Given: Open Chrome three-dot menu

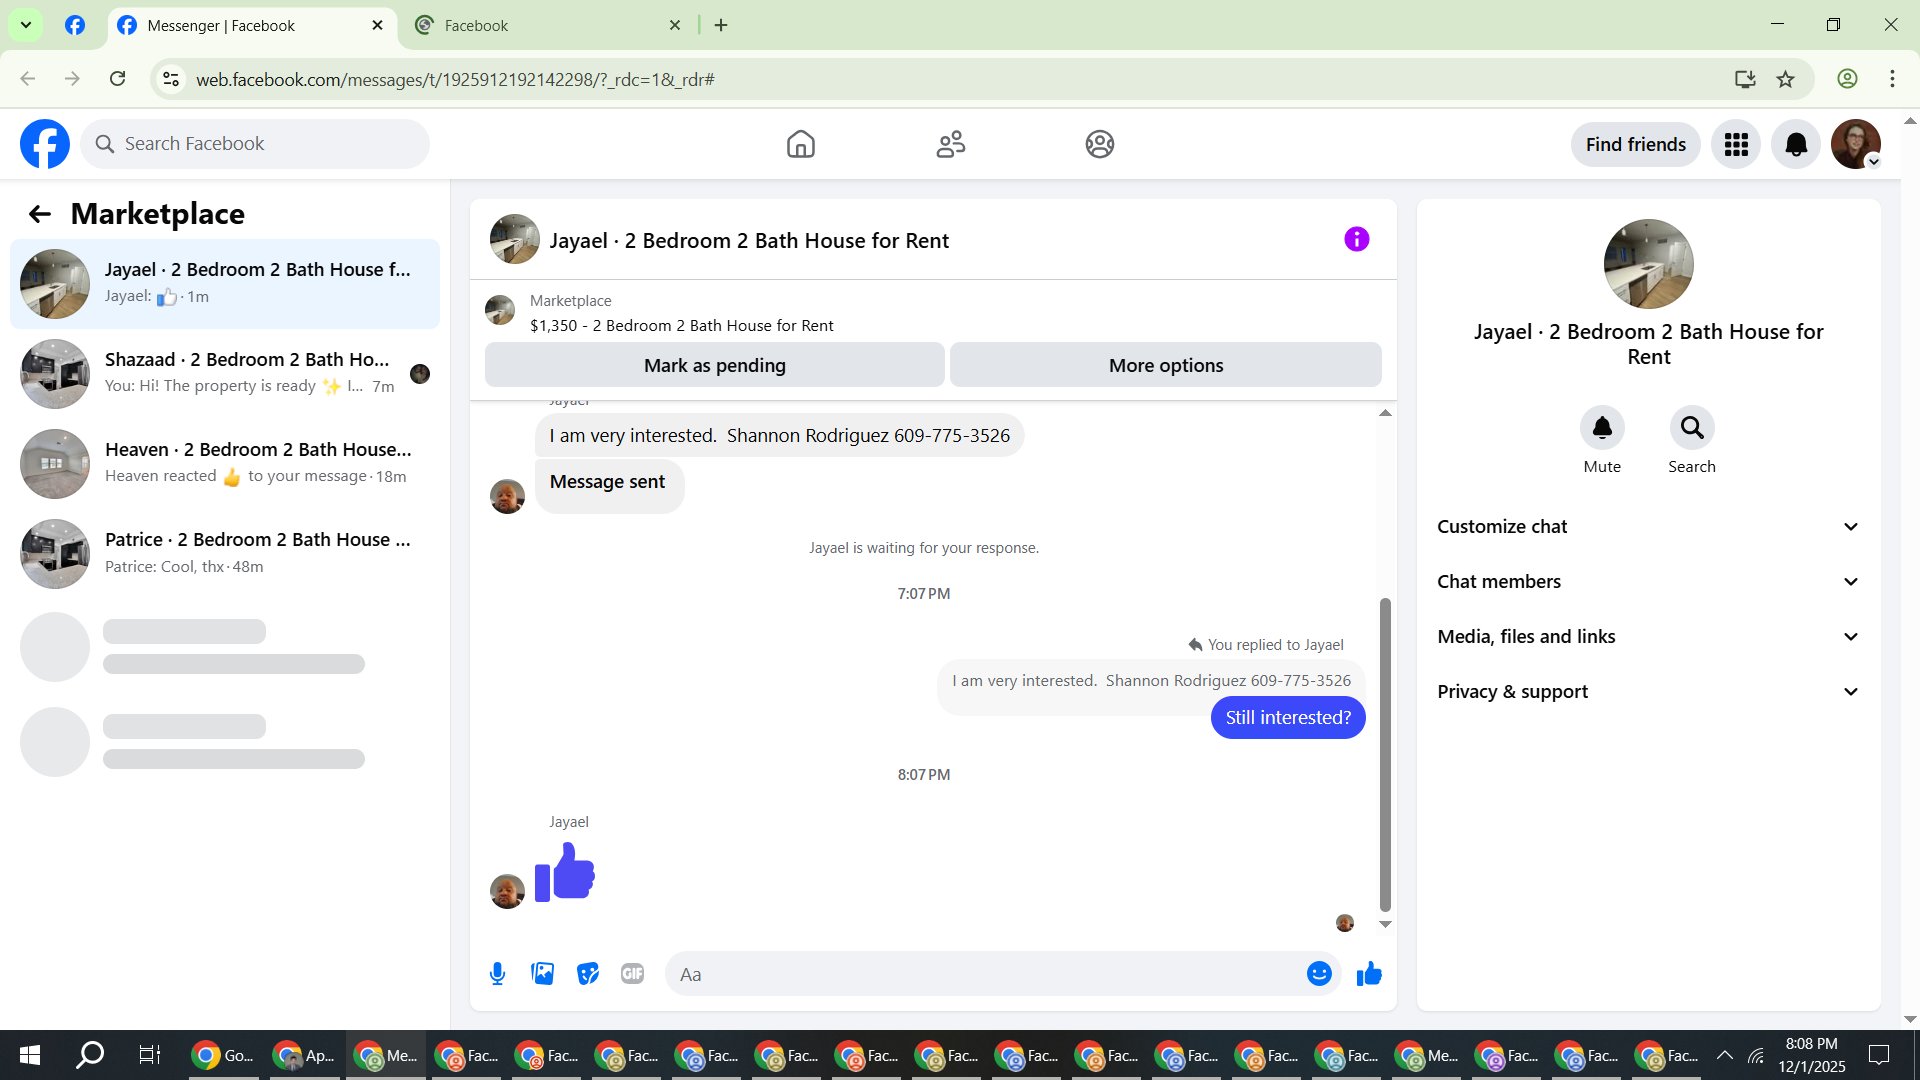Looking at the screenshot, I should point(1893,79).
